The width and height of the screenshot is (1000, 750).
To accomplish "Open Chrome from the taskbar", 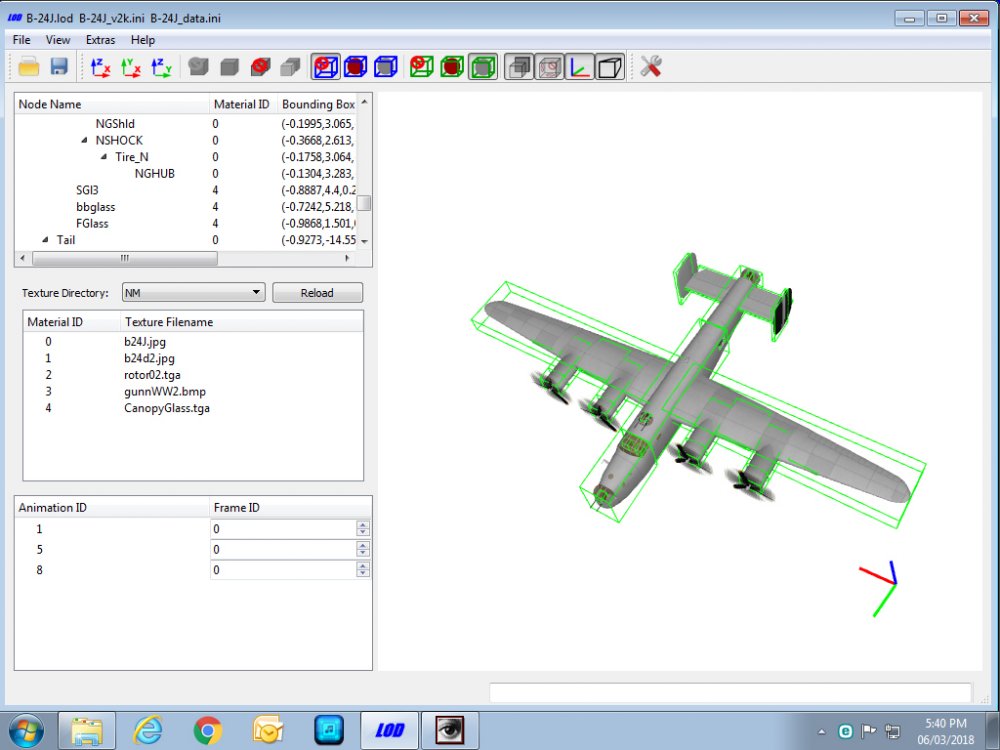I will [x=207, y=730].
